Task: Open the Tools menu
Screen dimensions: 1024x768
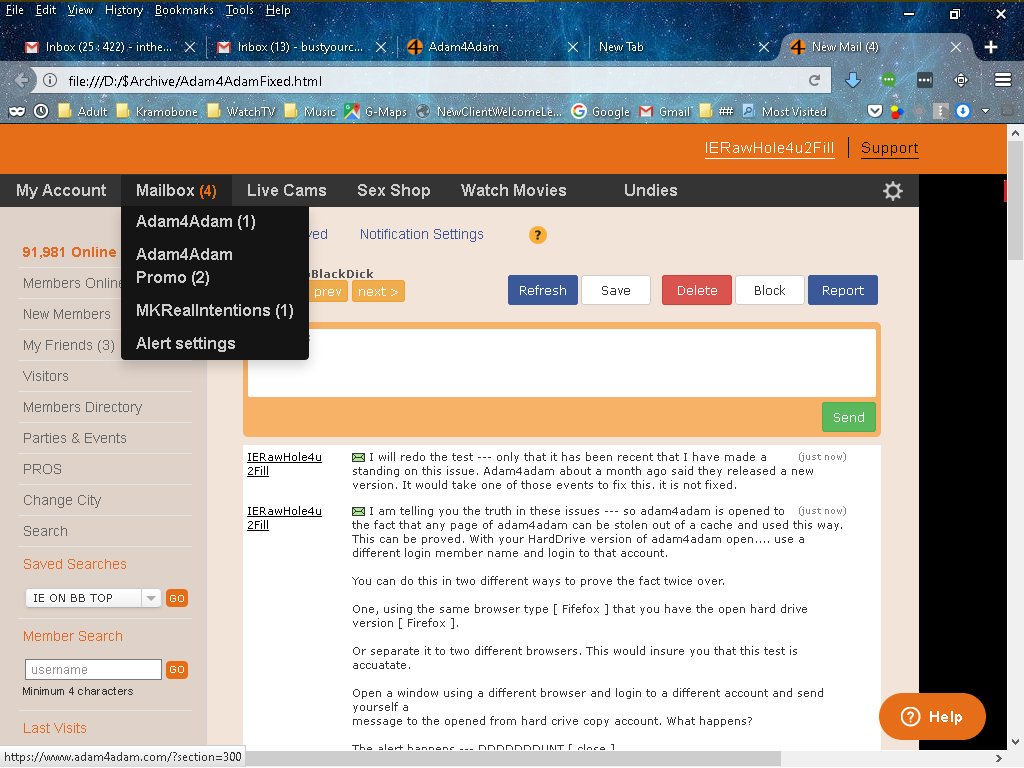Action: [240, 10]
